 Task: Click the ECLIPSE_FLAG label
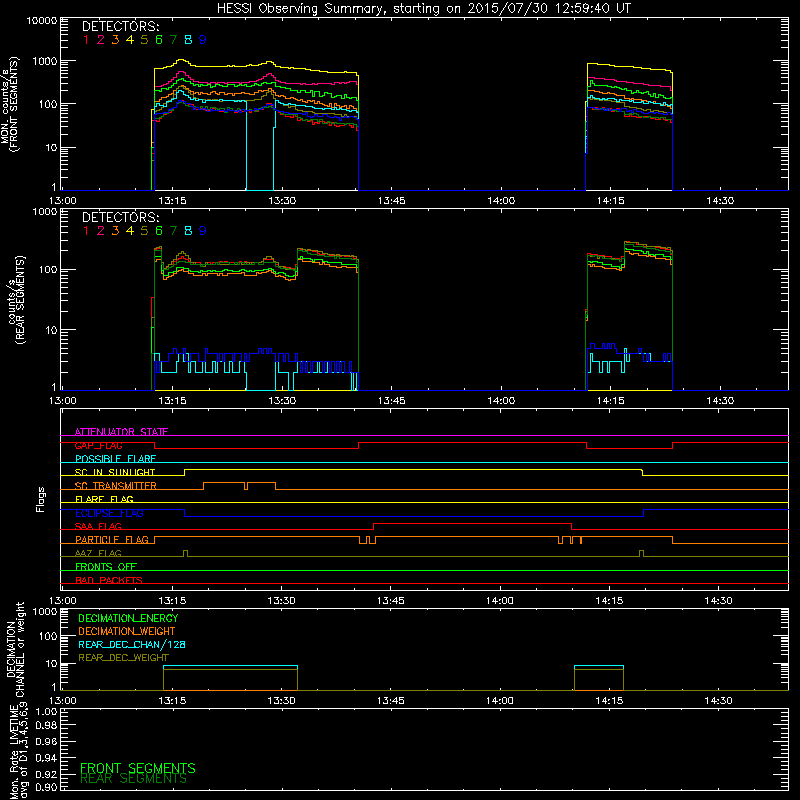[109, 513]
